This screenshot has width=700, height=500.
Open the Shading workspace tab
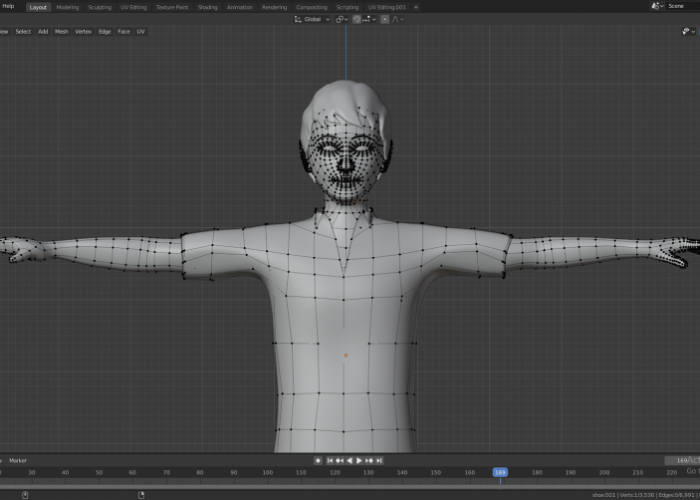pos(208,7)
